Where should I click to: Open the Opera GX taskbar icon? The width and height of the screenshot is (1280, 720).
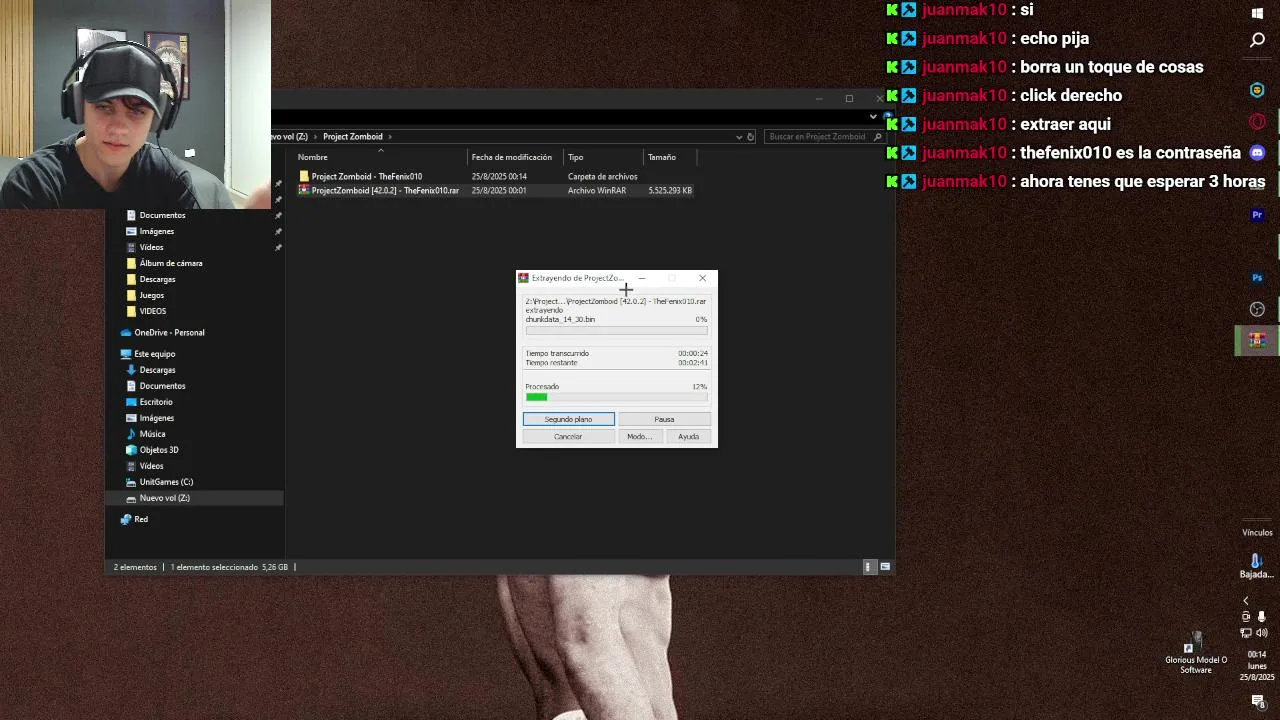1257,122
